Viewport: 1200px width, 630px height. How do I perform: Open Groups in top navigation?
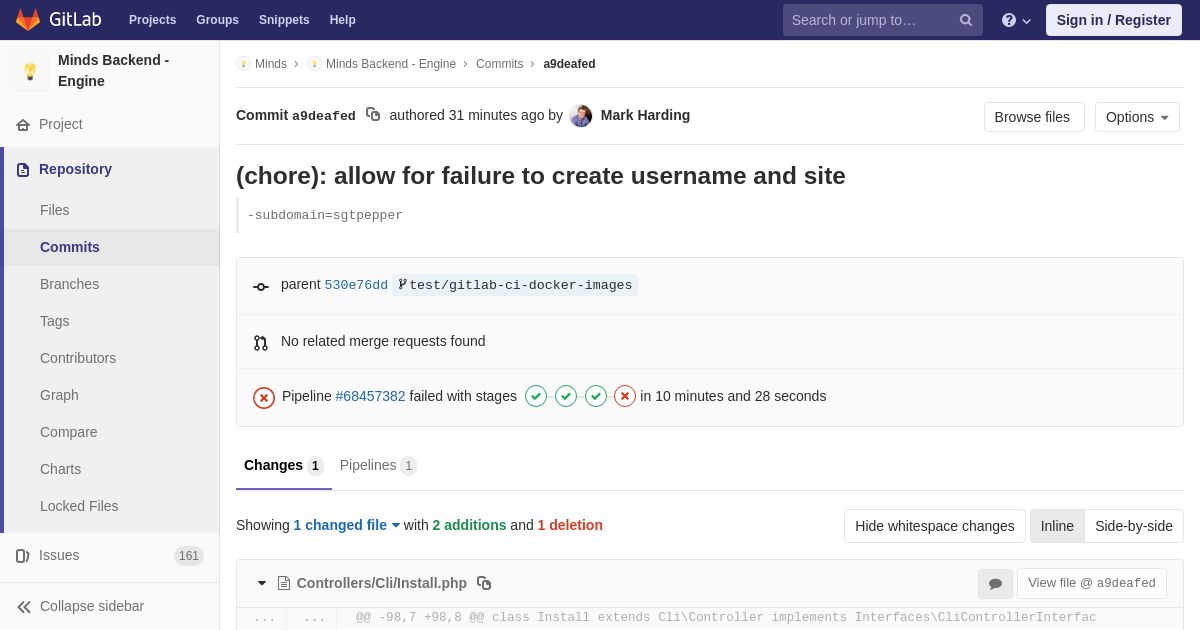pos(217,20)
